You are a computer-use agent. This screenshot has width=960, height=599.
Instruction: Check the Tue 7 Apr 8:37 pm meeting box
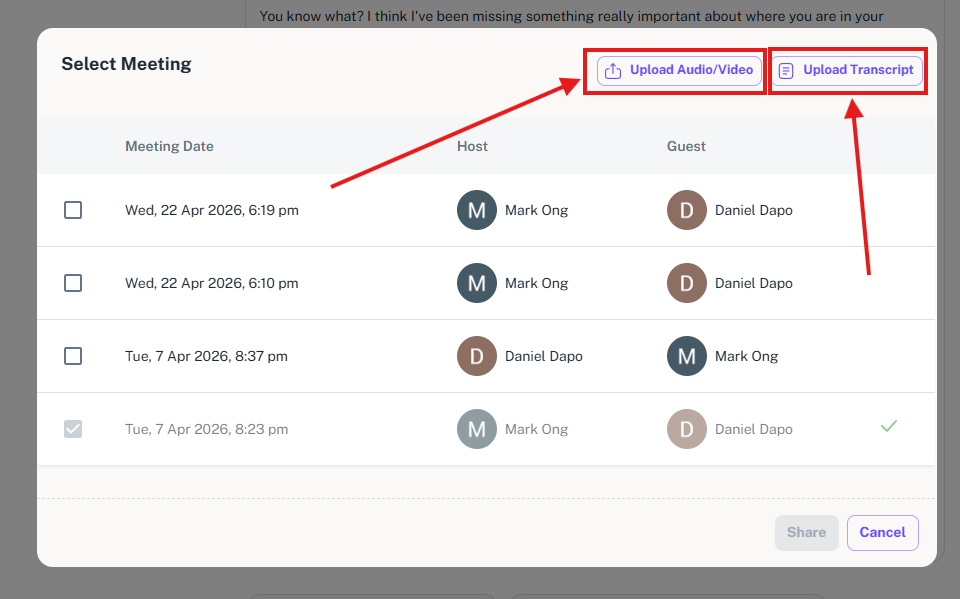[73, 356]
